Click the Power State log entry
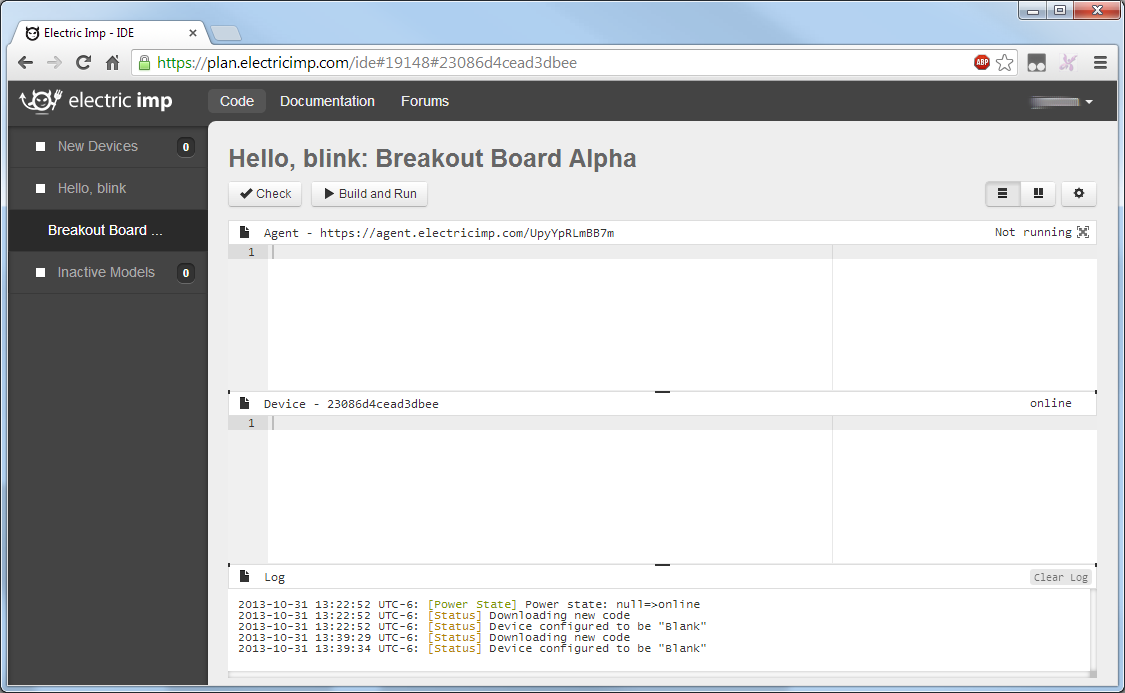Viewport: 1125px width, 693px height. (469, 604)
